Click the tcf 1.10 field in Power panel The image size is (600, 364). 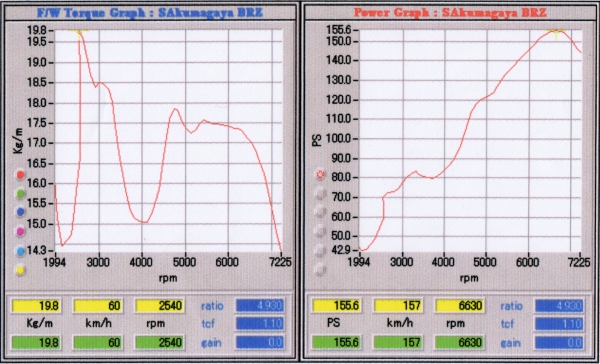point(560,324)
